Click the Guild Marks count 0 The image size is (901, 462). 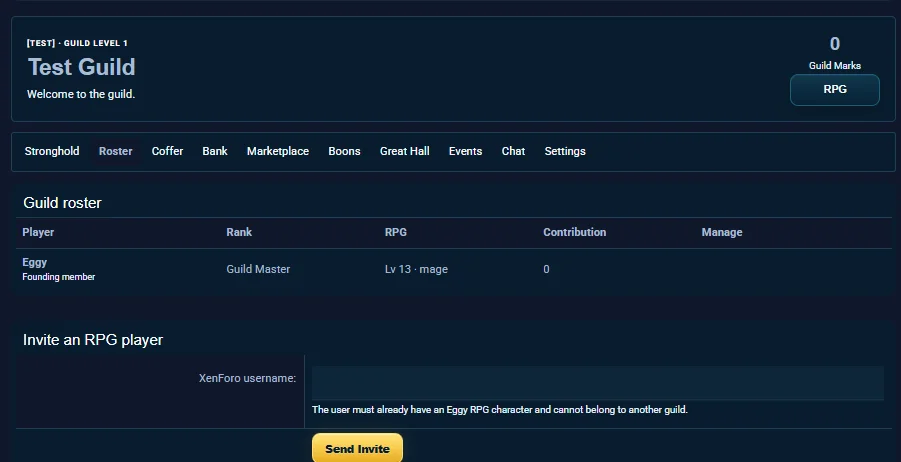[835, 44]
